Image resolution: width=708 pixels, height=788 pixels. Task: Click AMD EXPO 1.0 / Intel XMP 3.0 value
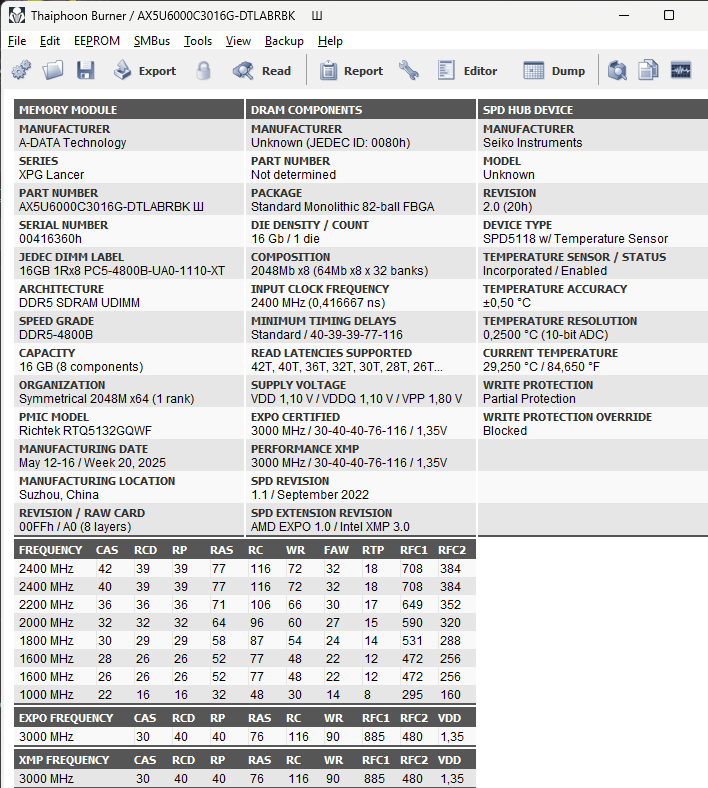tap(330, 527)
